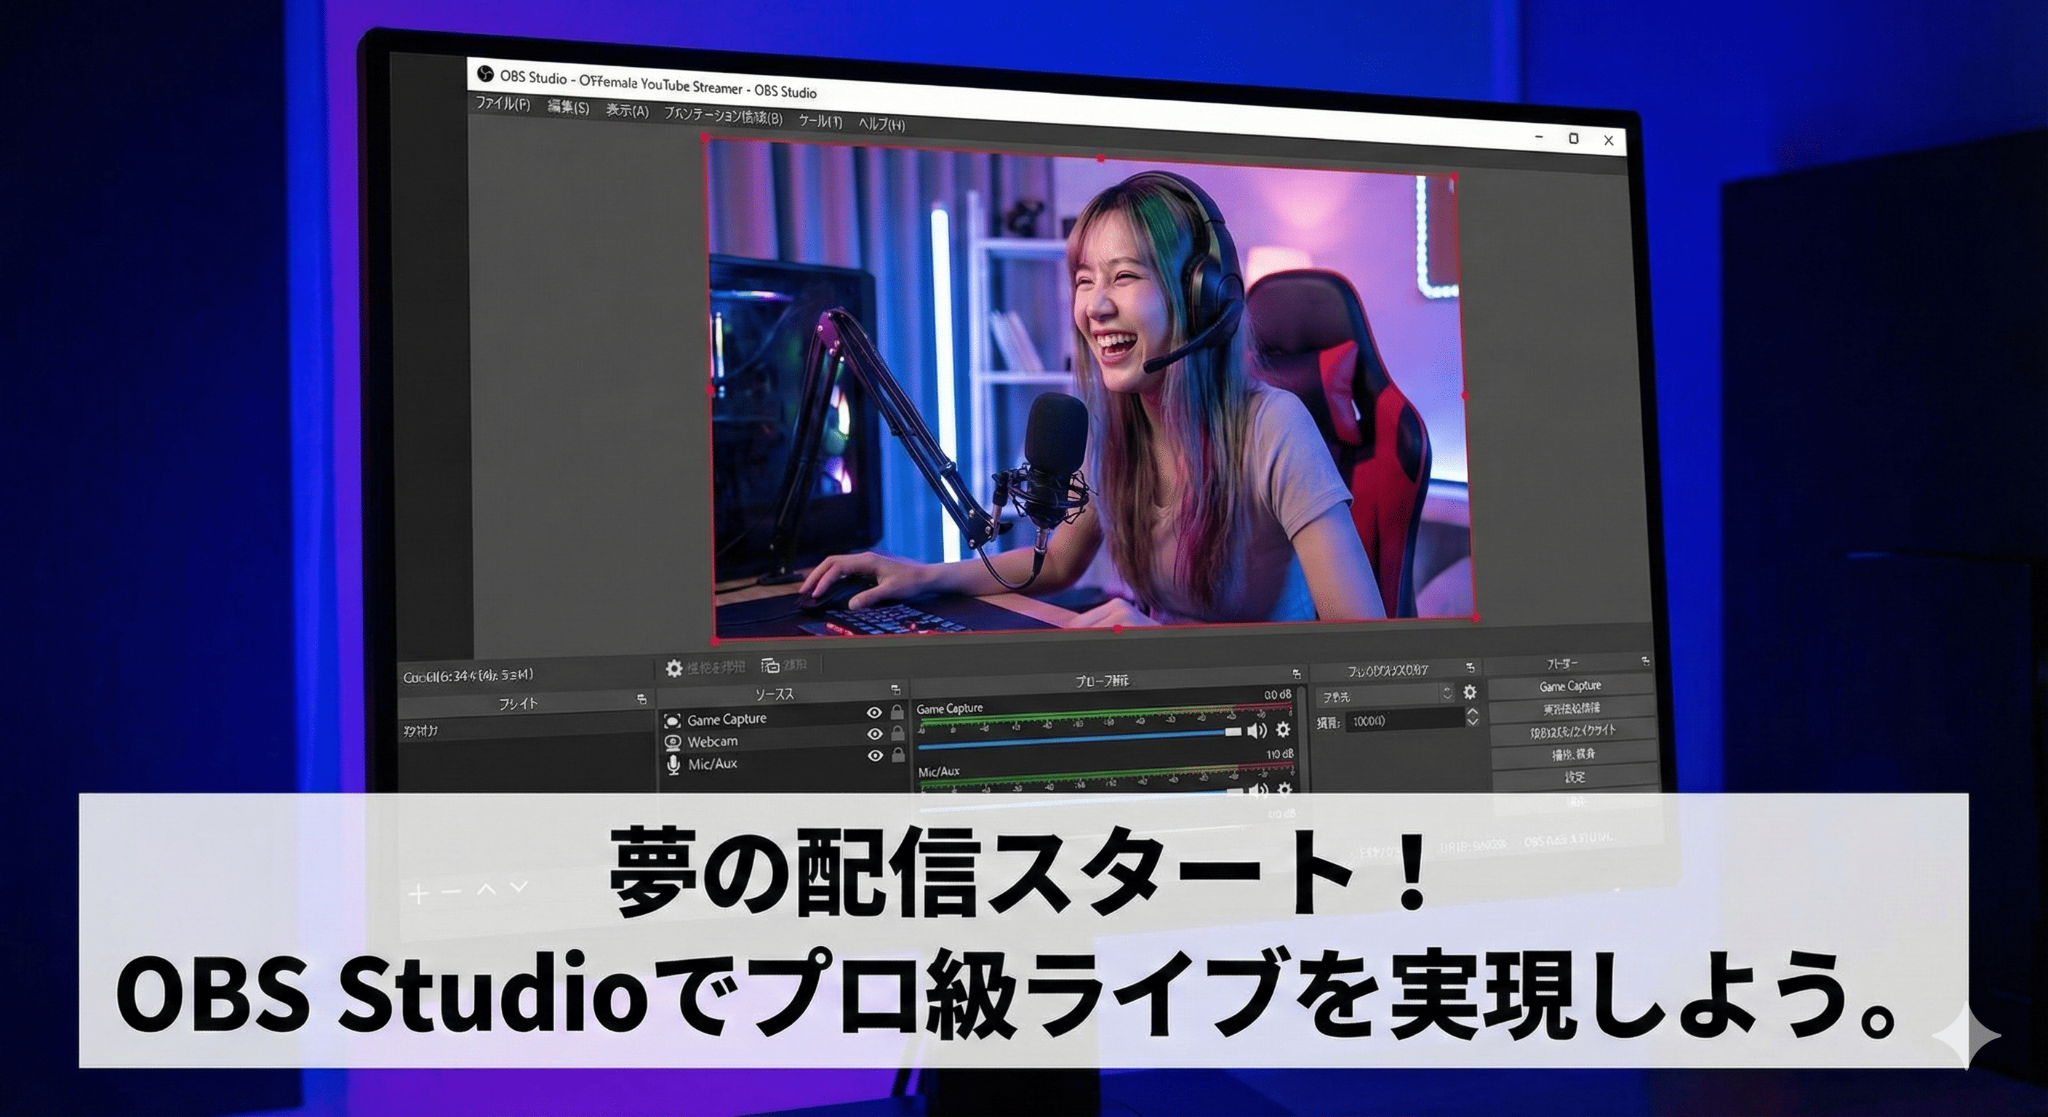Image resolution: width=2048 pixels, height=1117 pixels.
Task: Expand the scene transition dropdown
Action: pos(1447,695)
